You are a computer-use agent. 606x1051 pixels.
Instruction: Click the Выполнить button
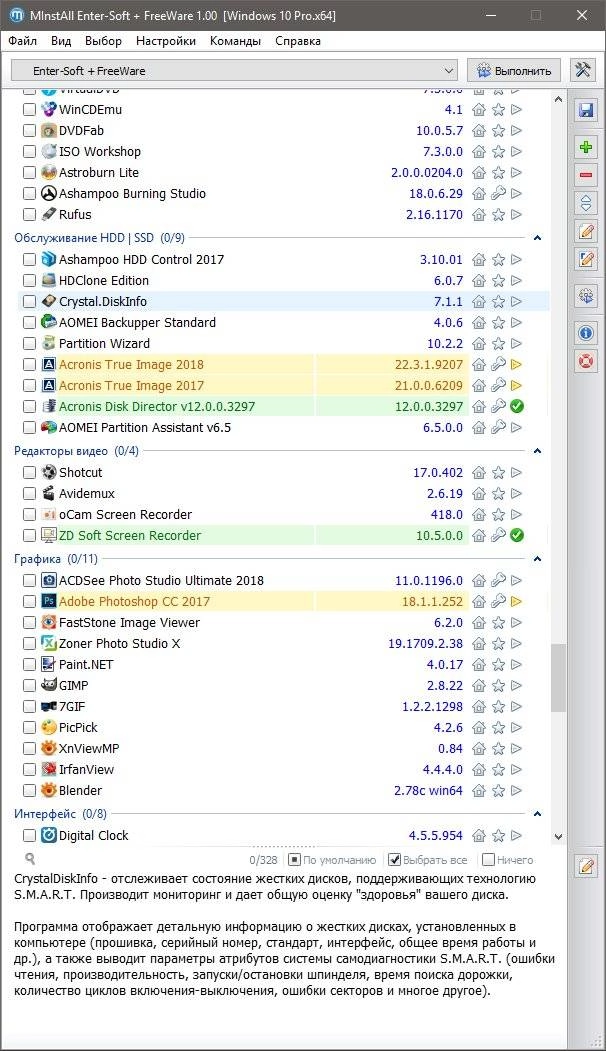tap(513, 70)
